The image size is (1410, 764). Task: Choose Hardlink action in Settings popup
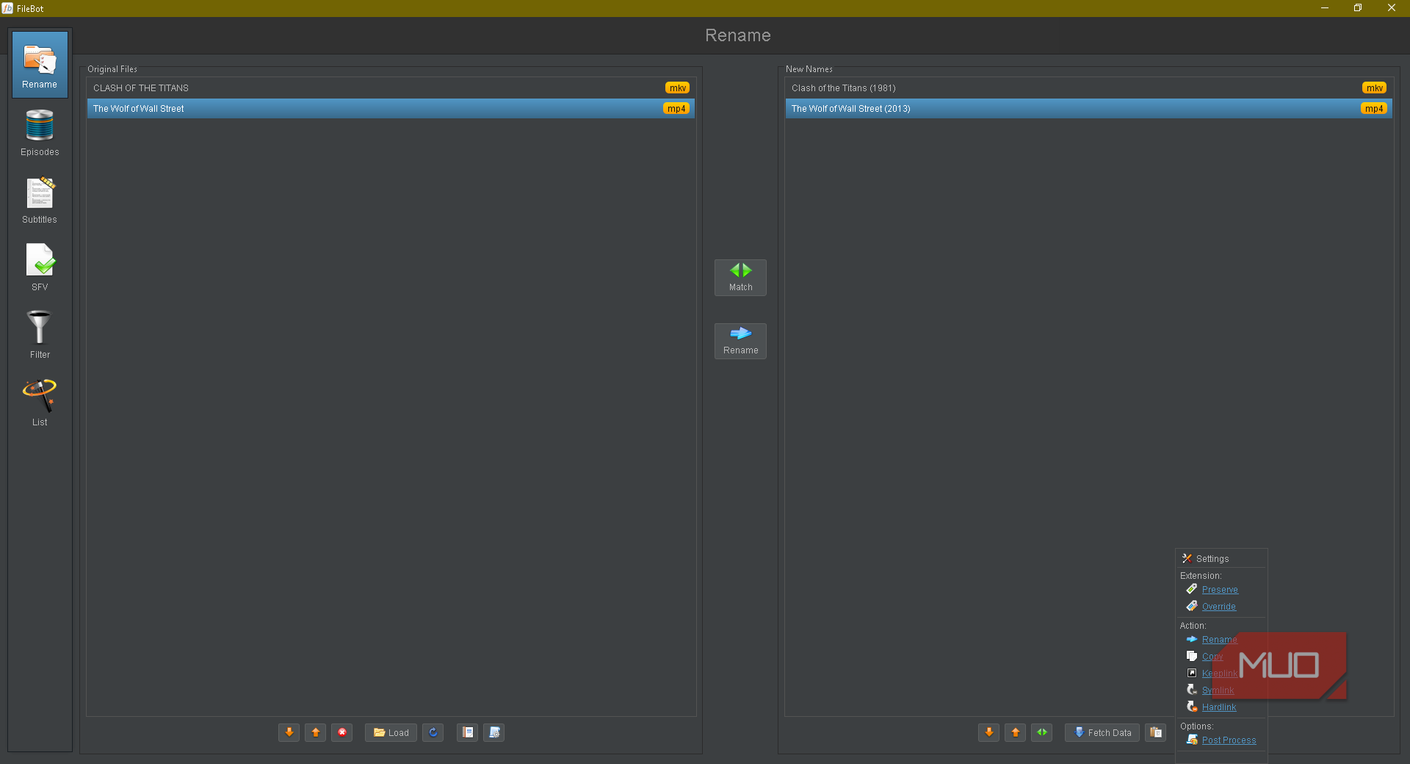coord(1219,707)
